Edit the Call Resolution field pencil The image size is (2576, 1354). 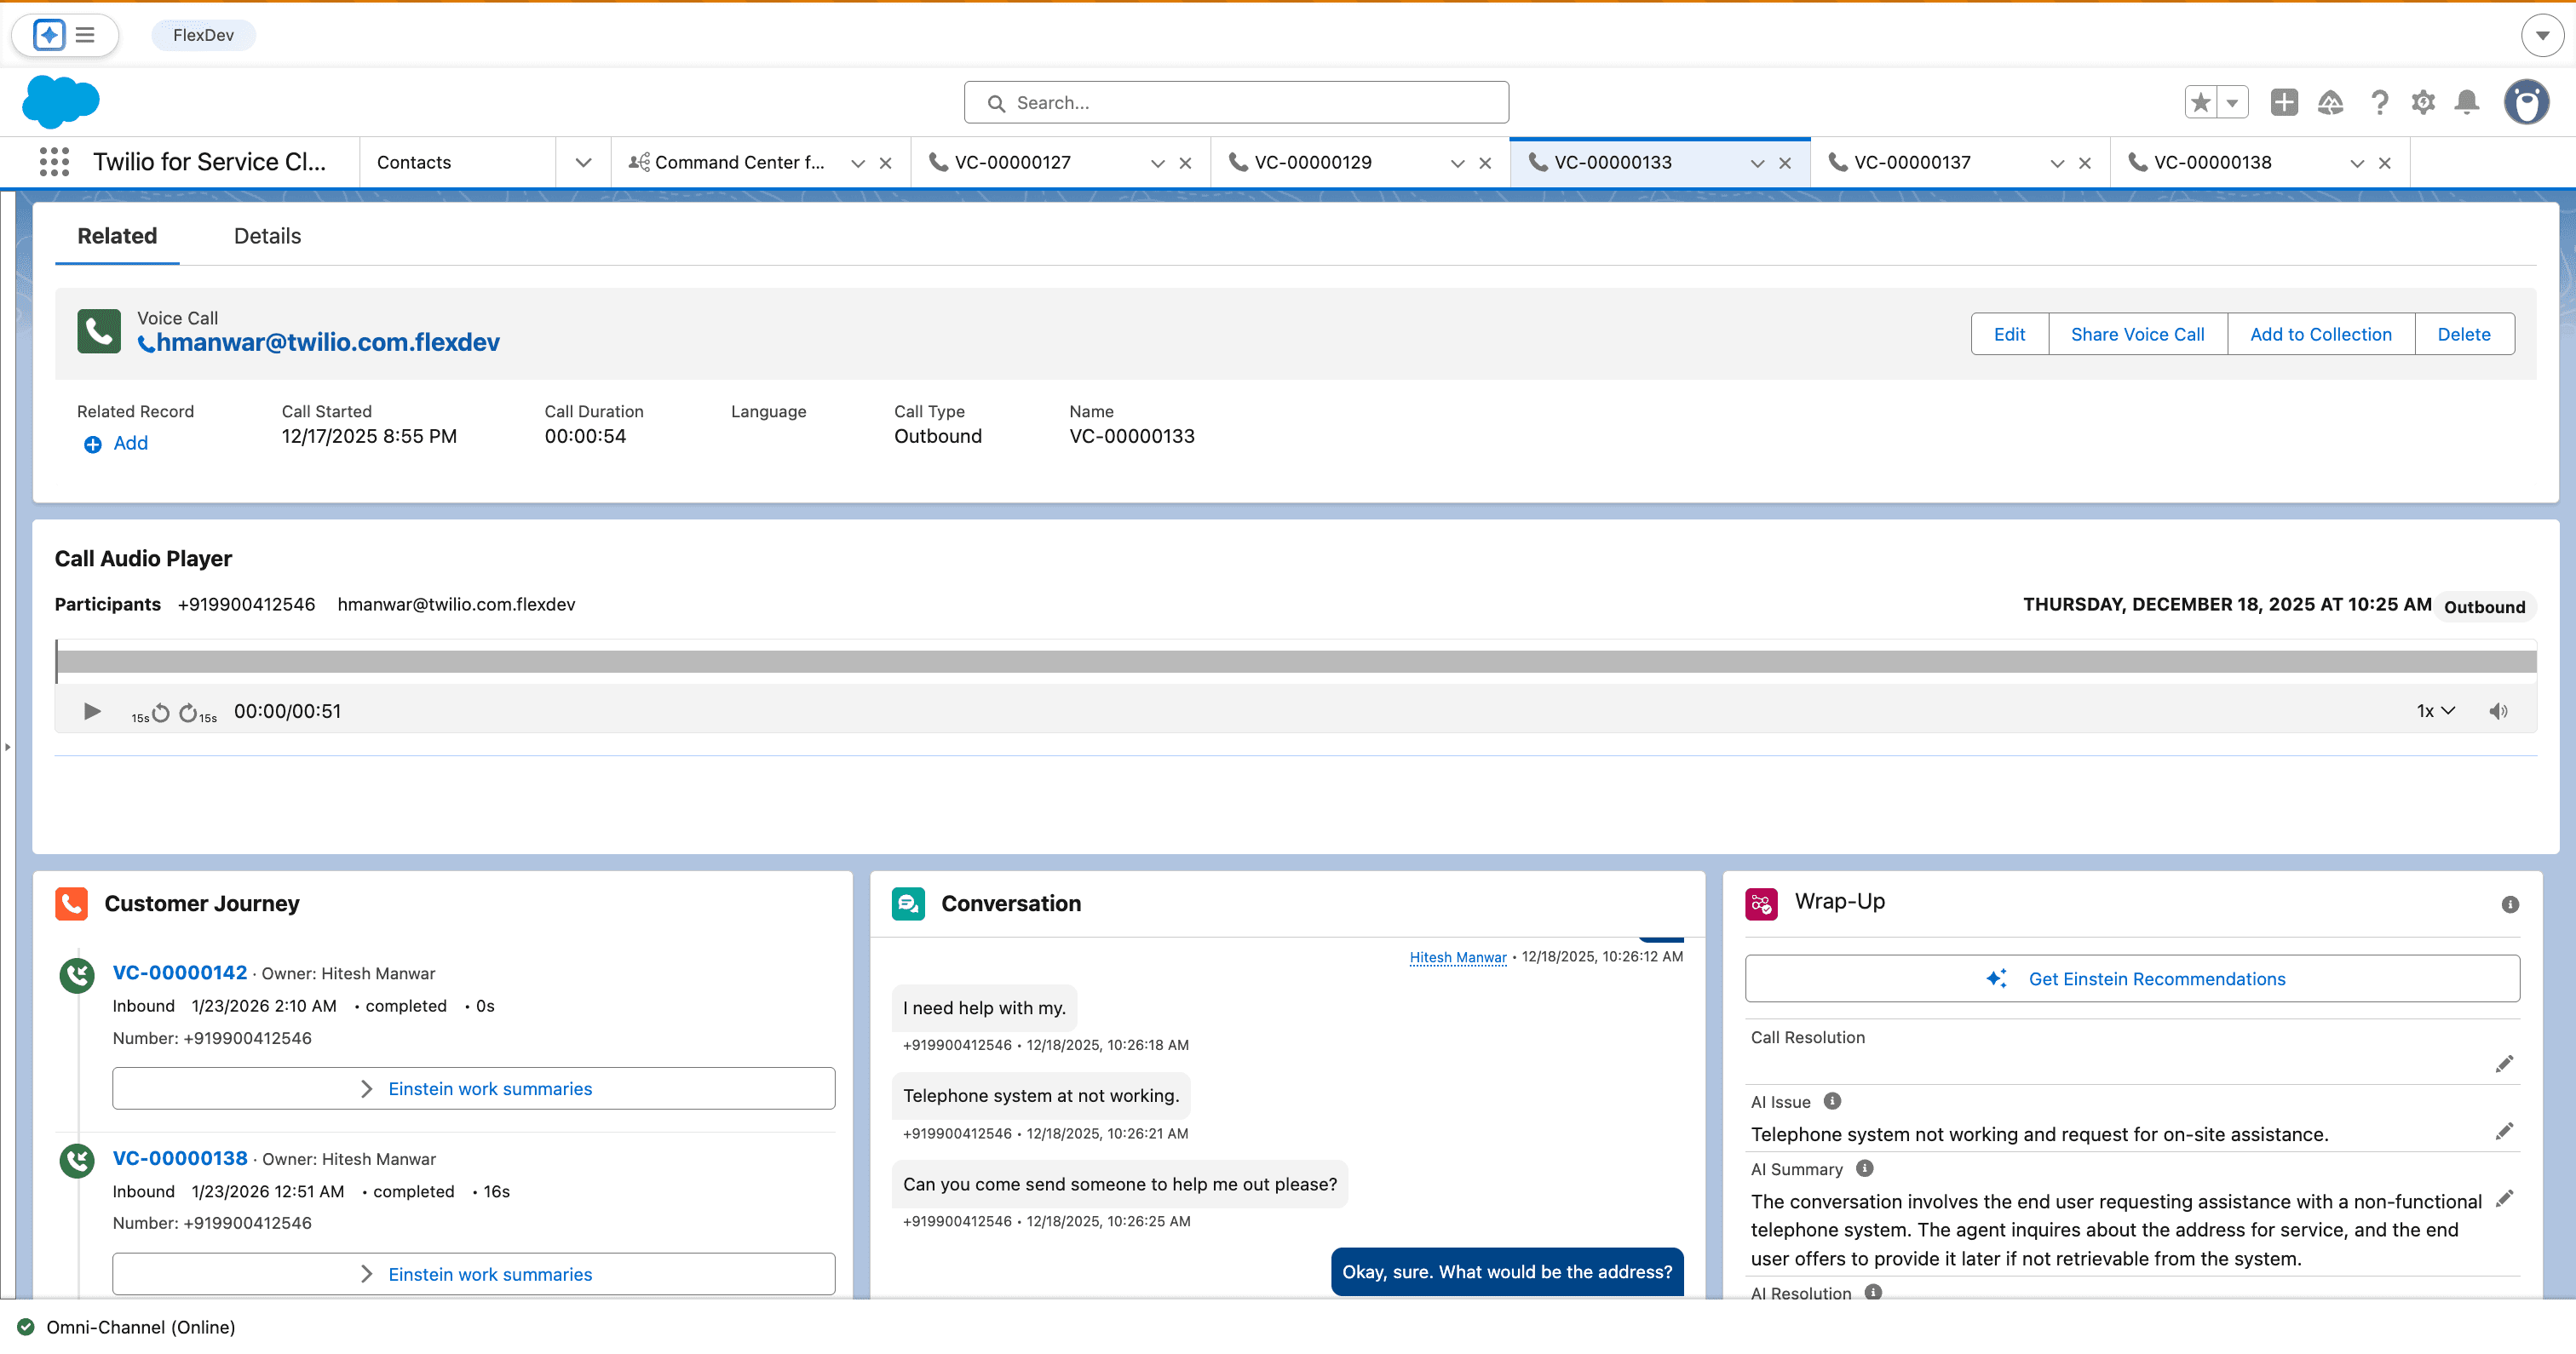coord(2504,1063)
